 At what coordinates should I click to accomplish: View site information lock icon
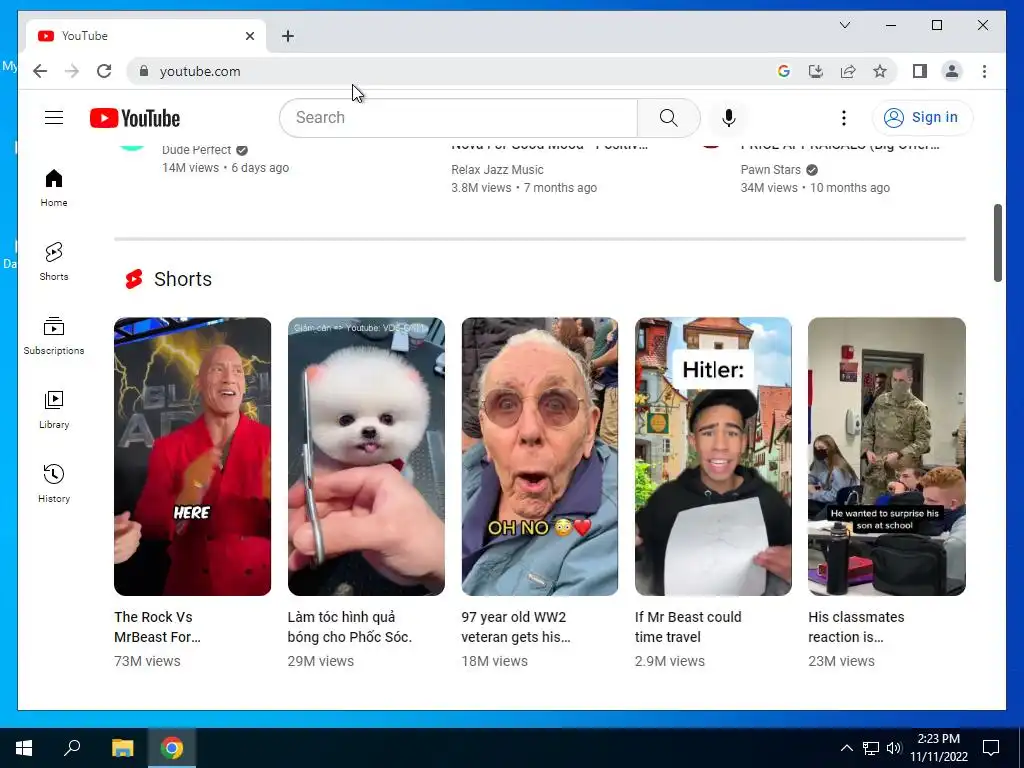pyautogui.click(x=144, y=71)
